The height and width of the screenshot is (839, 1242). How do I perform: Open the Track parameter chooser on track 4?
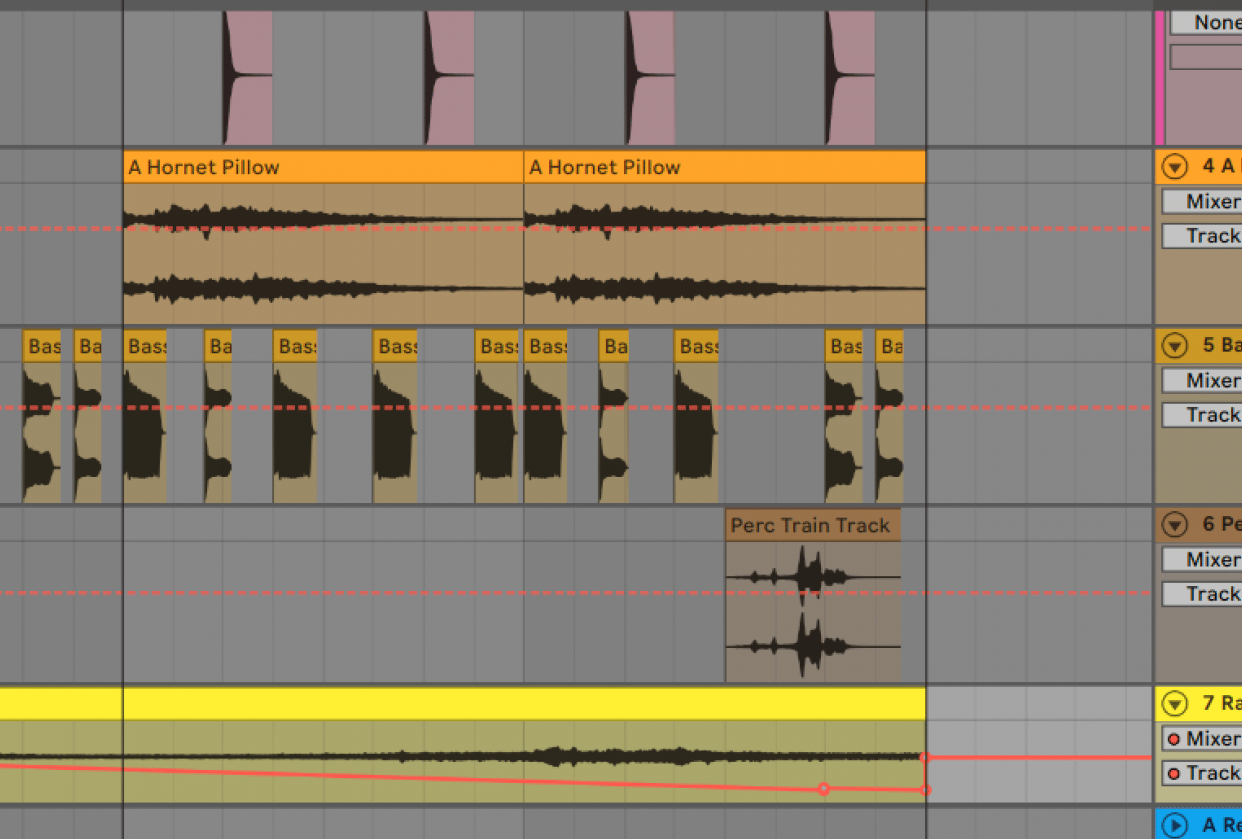click(x=1204, y=236)
